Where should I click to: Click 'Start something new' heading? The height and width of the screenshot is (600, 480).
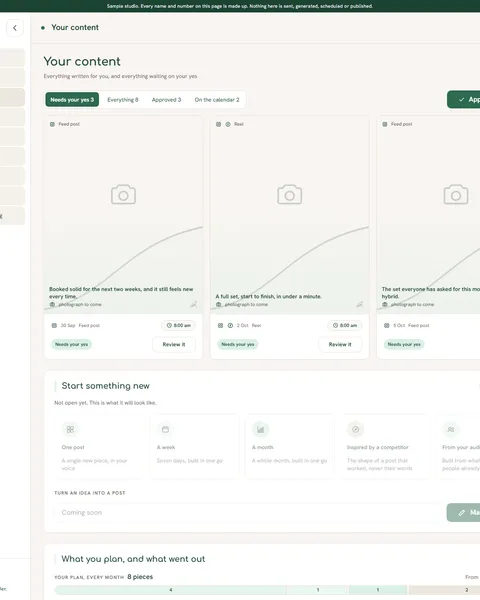pyautogui.click(x=105, y=386)
